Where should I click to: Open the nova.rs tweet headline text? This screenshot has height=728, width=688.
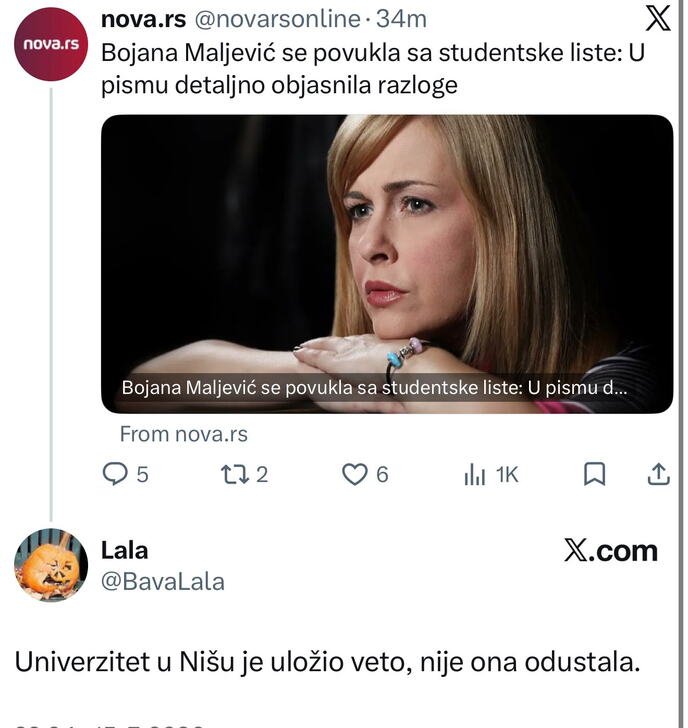(373, 69)
